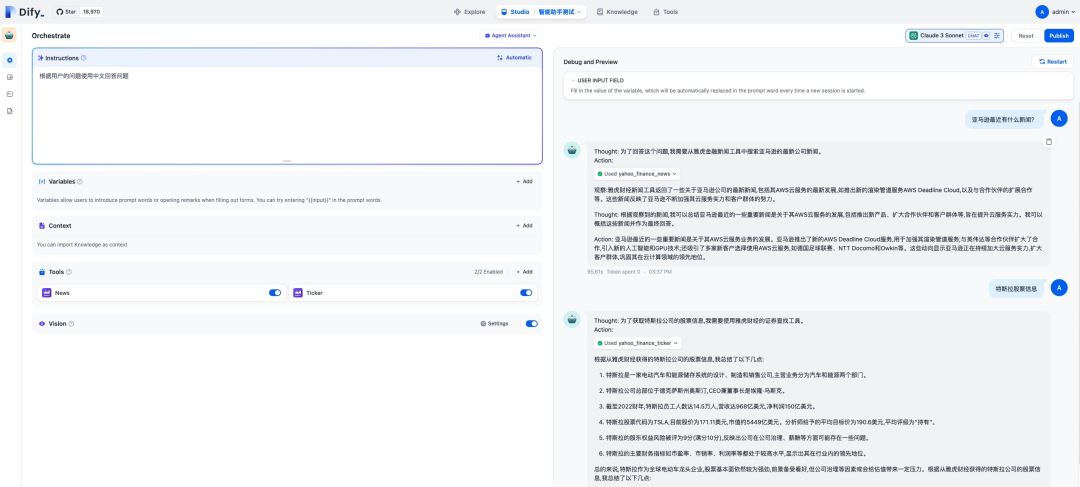The width and height of the screenshot is (1080, 487).
Task: Click the Vision eye icon
Action: [x=42, y=324]
